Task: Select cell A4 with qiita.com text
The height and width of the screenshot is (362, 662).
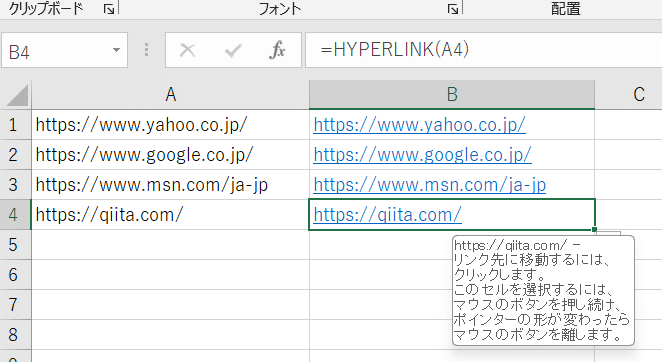Action: tap(171, 215)
